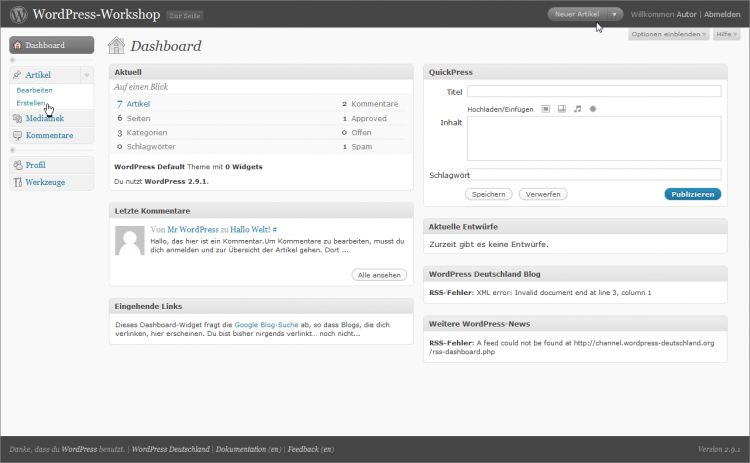
Task: Click the Spam comments link
Action: (x=362, y=146)
